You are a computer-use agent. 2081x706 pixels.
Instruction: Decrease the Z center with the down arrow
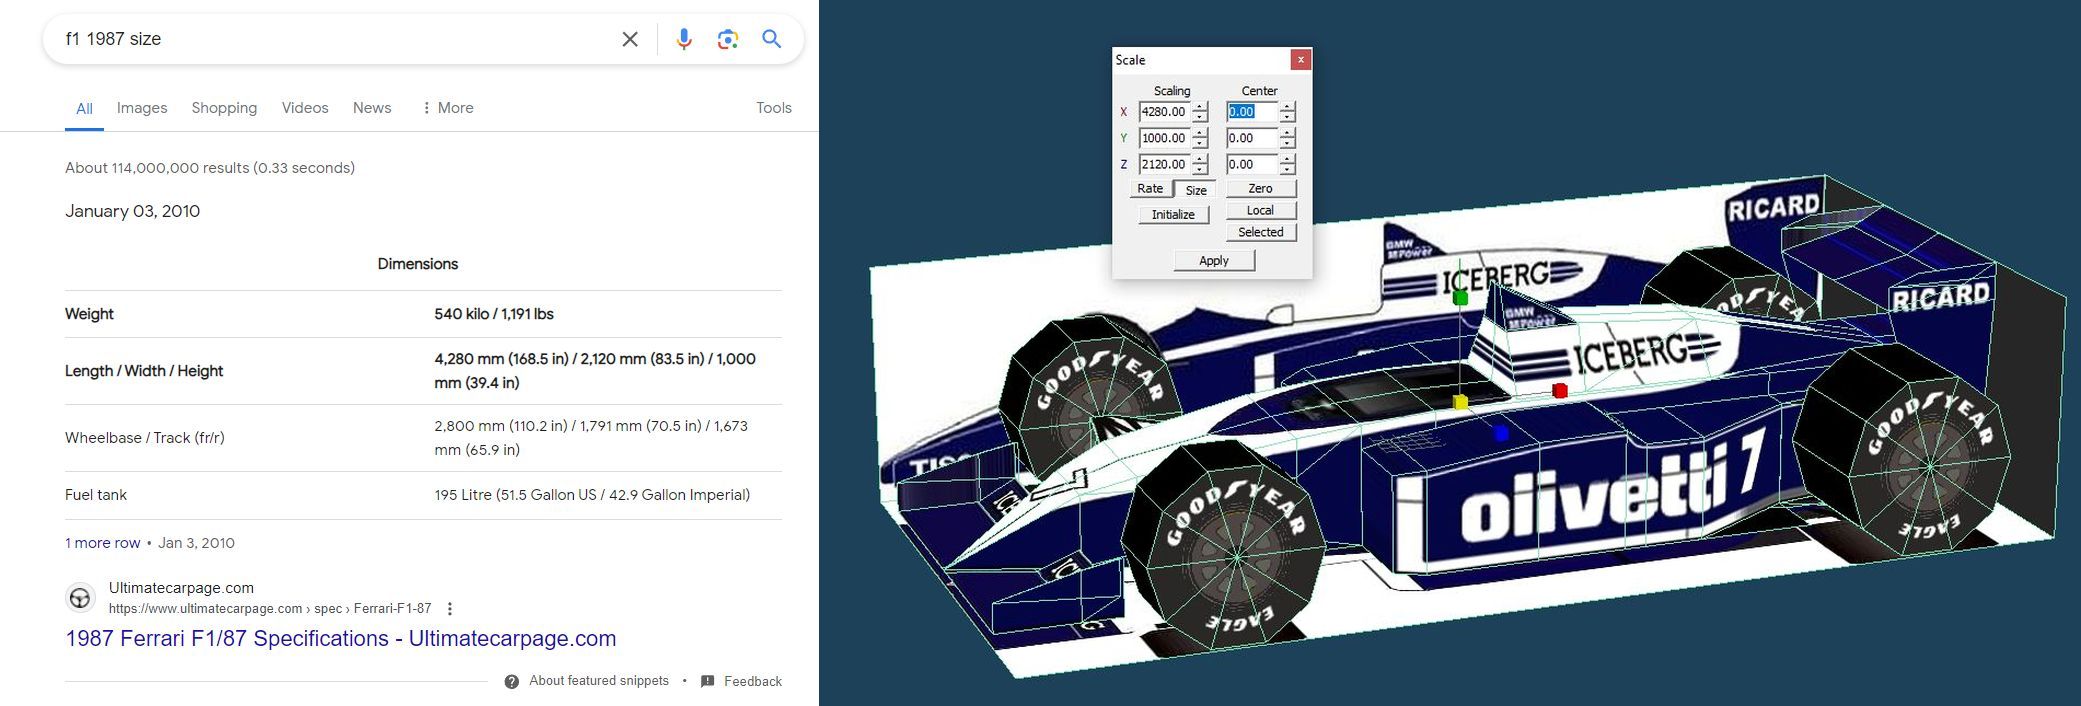point(1288,169)
